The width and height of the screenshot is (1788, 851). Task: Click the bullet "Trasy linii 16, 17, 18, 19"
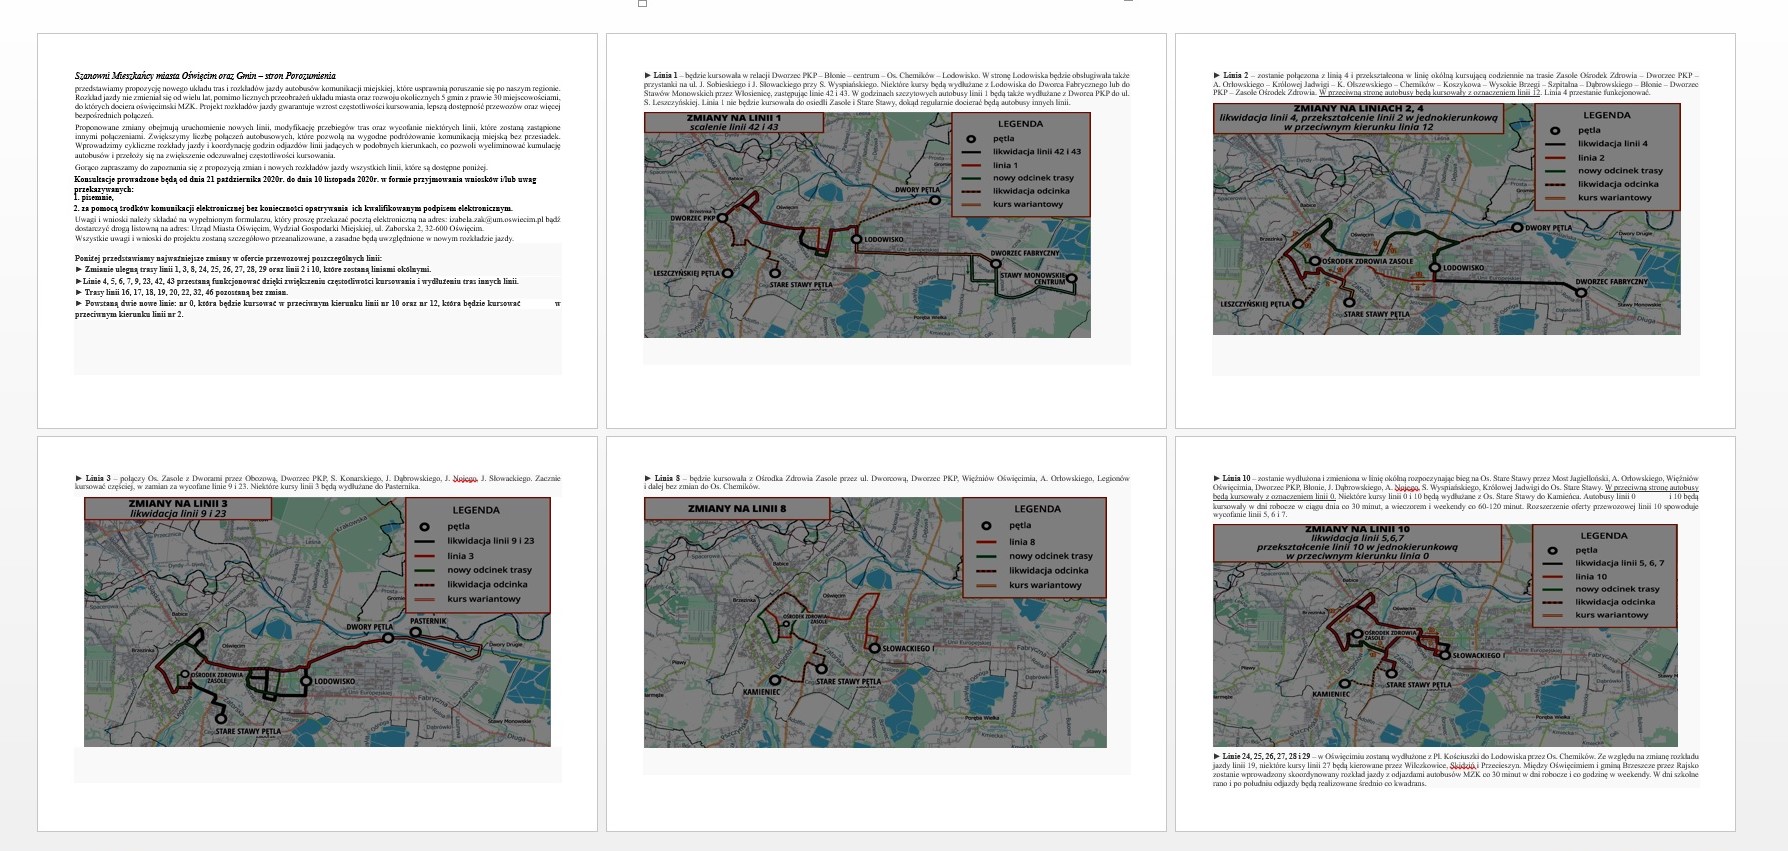point(181,292)
